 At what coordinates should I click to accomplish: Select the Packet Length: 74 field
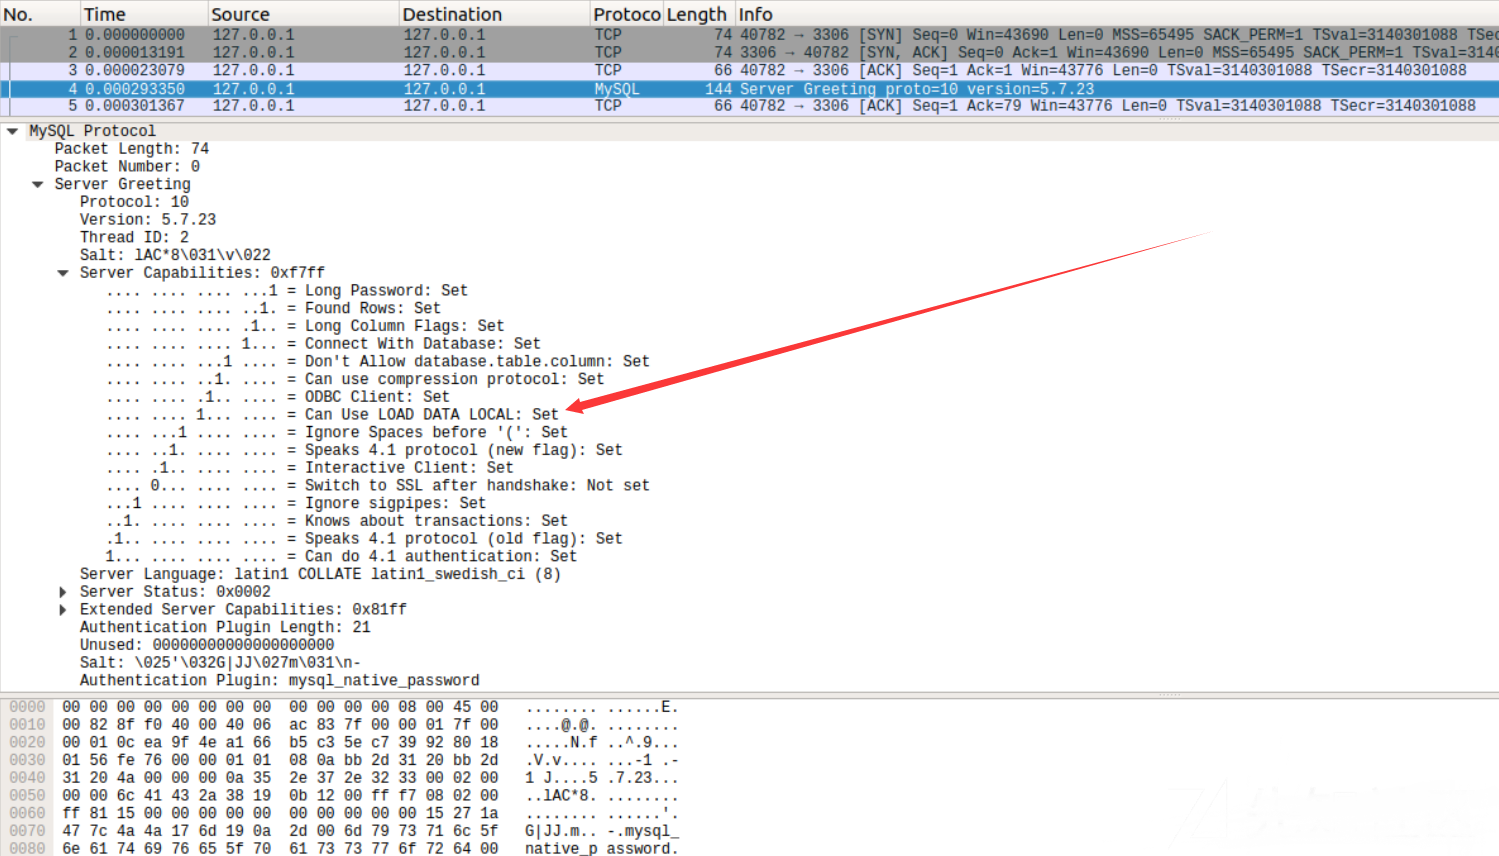(x=132, y=149)
